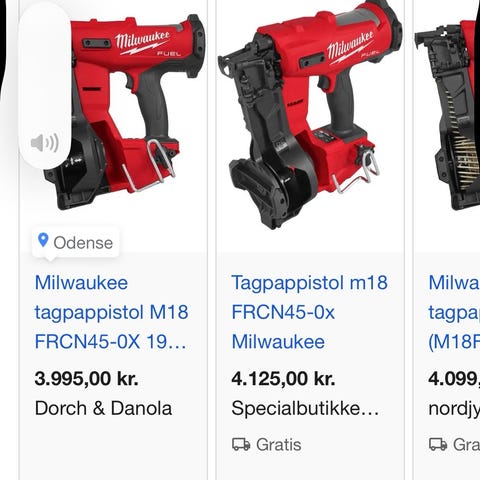Viewport: 480px width, 480px height.
Task: Open the third Milwaukee tagpap listing title
Action: point(454,312)
